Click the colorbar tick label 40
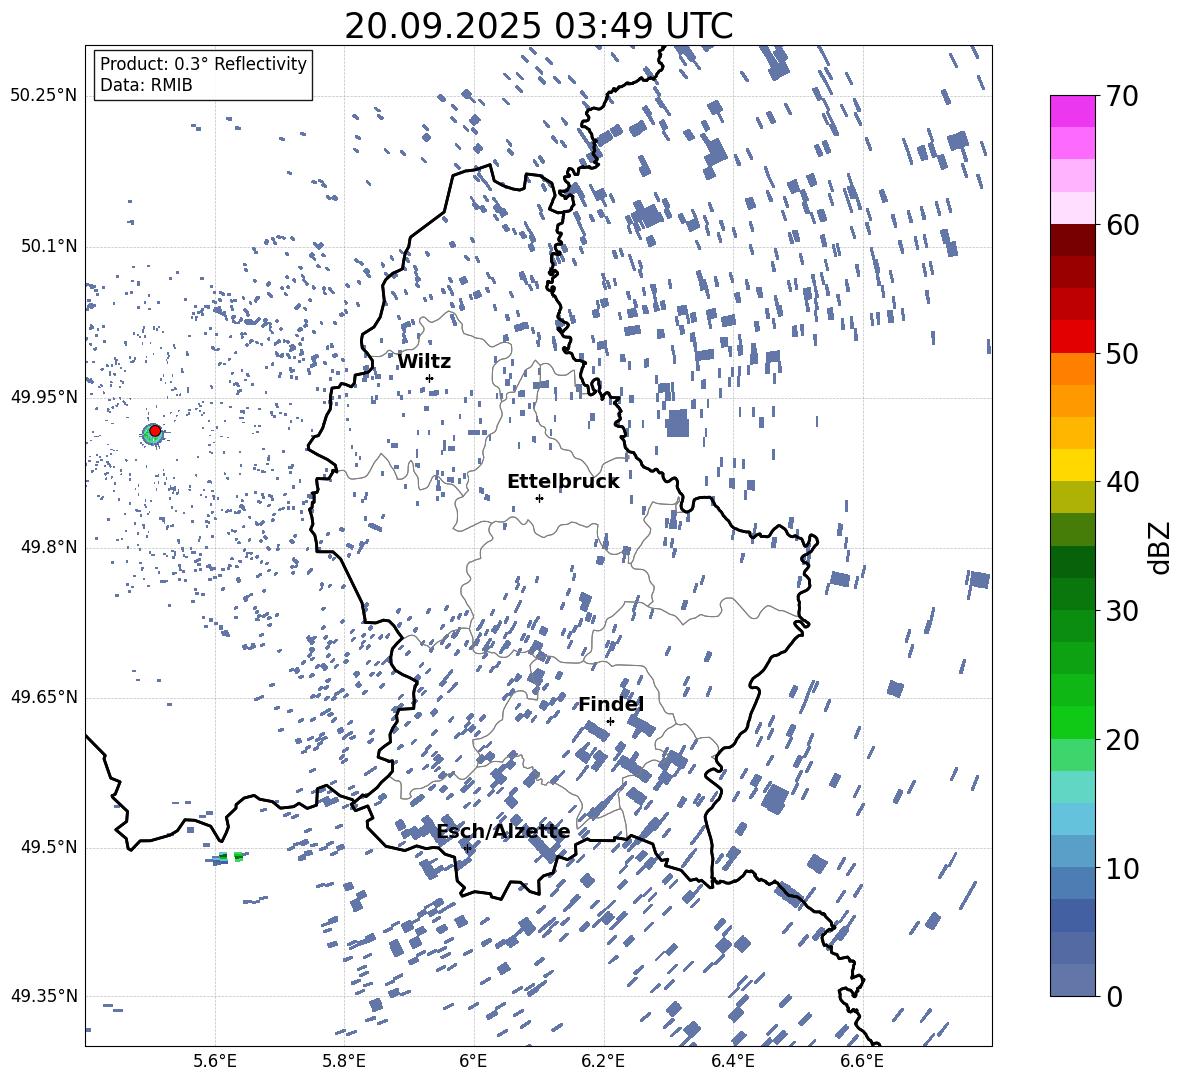 point(1122,482)
